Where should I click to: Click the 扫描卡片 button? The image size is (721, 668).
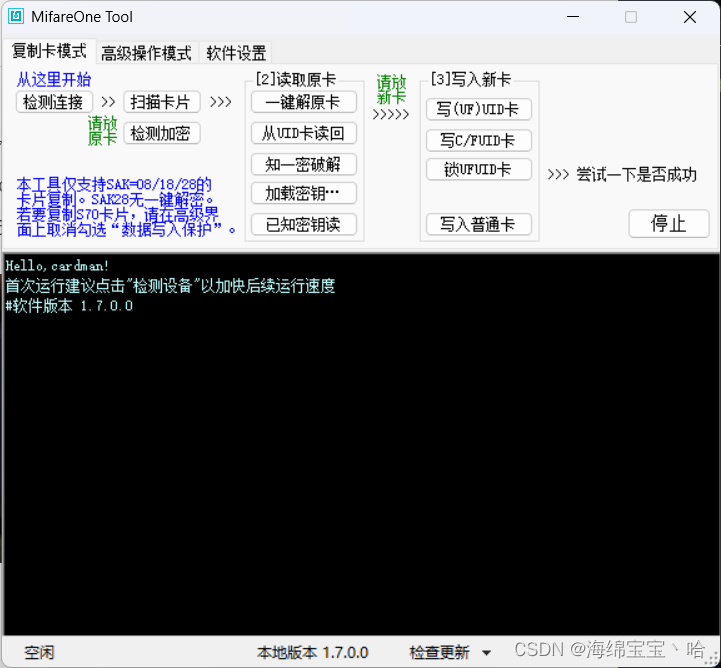point(161,102)
